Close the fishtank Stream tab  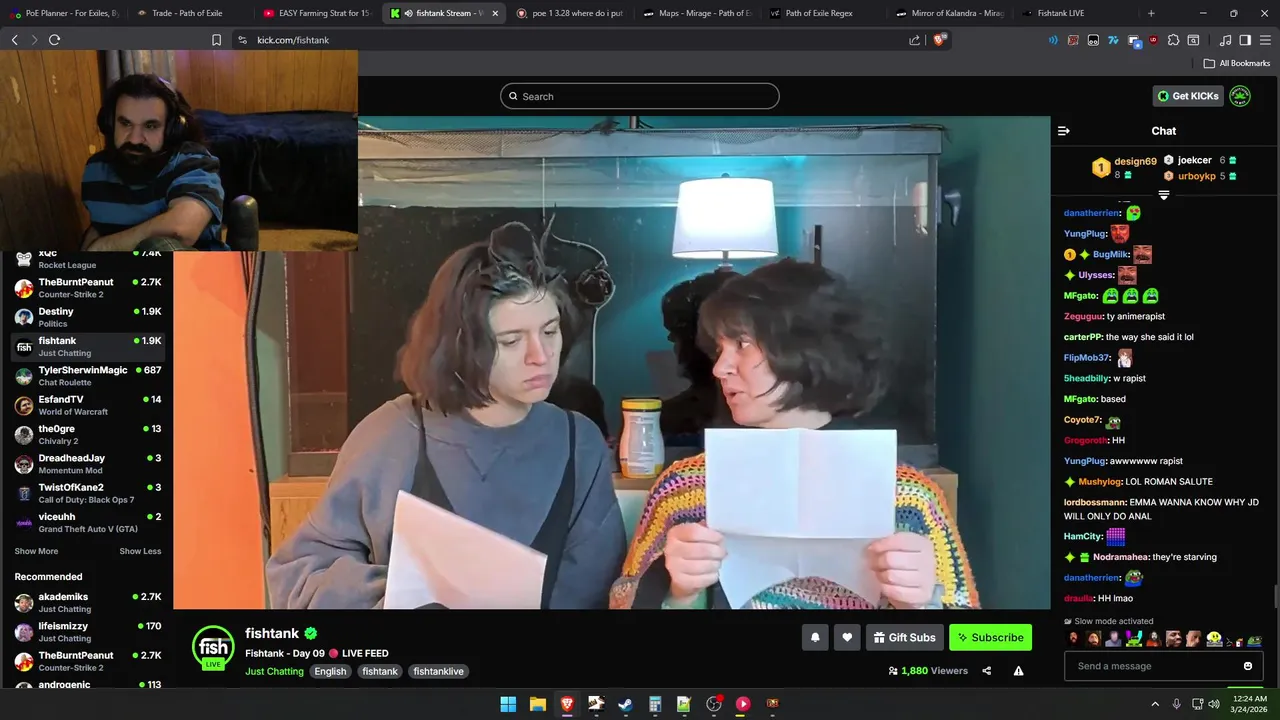tap(495, 13)
